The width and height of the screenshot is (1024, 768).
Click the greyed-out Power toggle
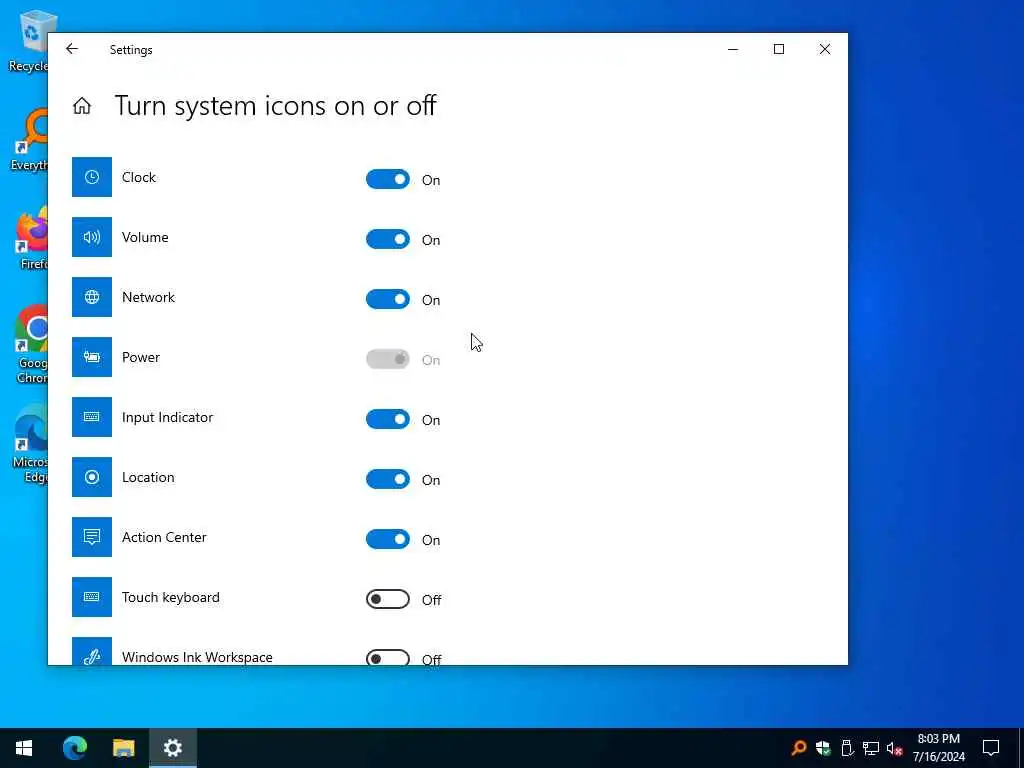pos(388,359)
